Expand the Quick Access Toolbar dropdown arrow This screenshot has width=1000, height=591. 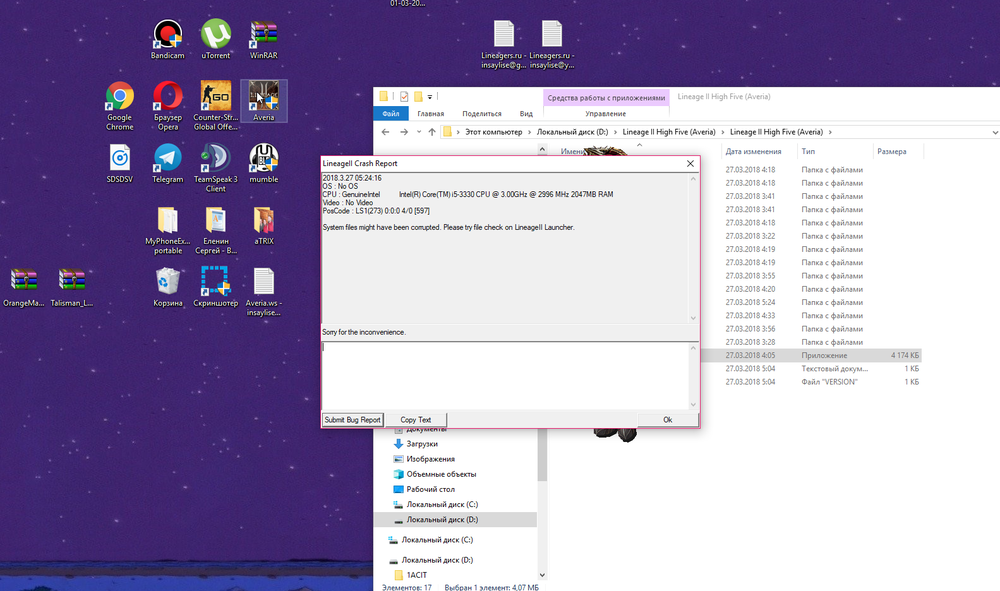pyautogui.click(x=430, y=97)
